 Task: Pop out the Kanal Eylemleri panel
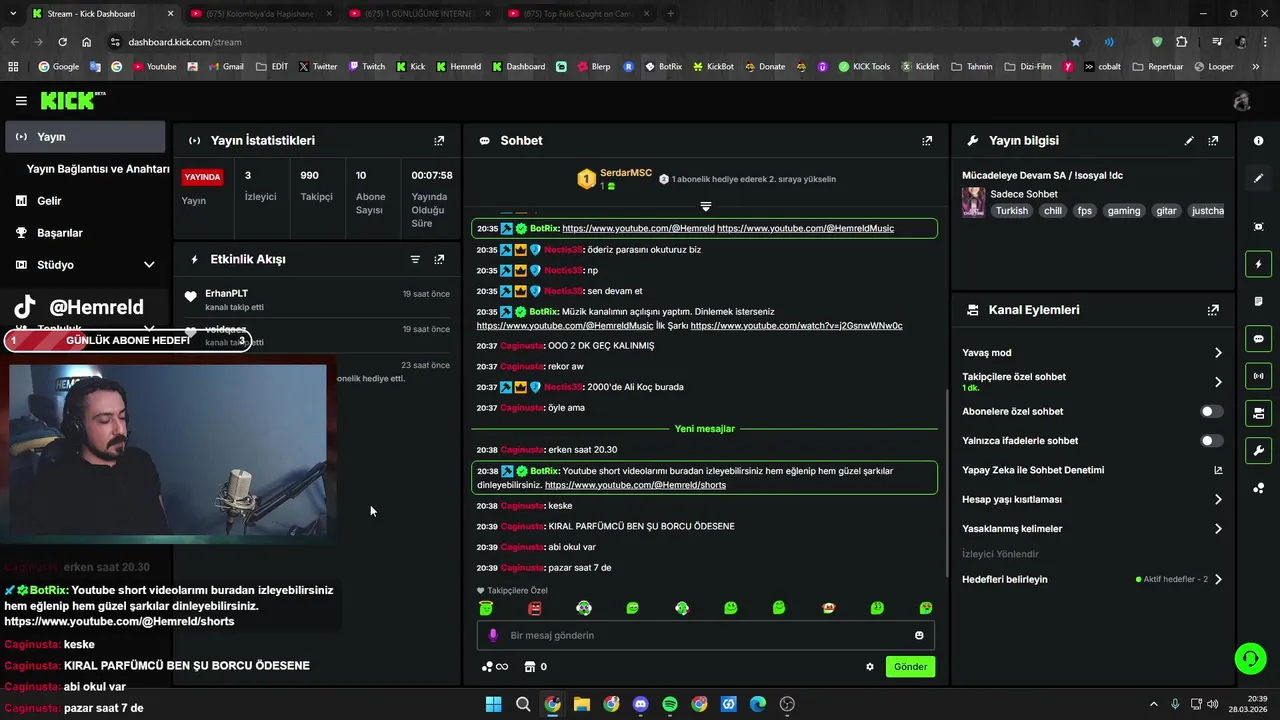1213,310
